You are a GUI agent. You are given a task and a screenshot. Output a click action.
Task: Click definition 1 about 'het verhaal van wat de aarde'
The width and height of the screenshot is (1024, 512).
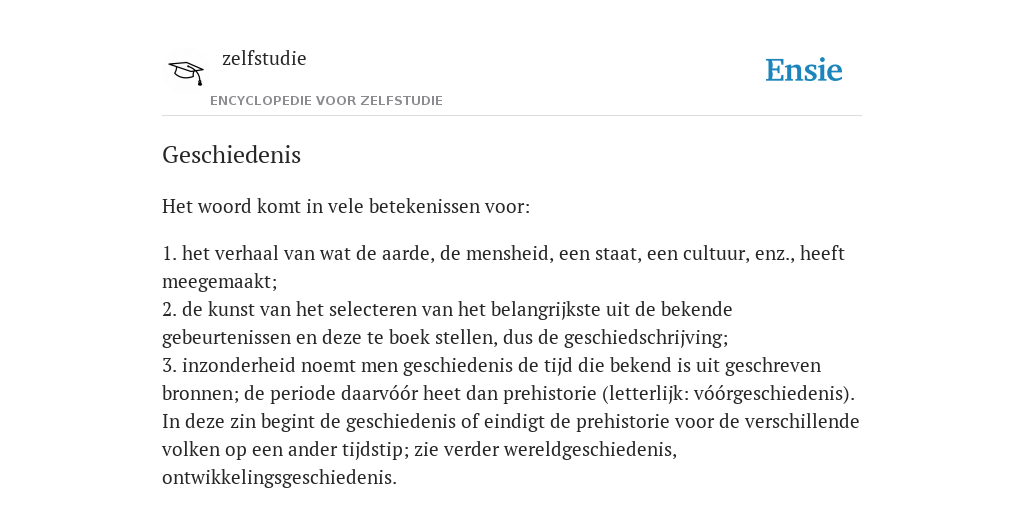point(504,267)
